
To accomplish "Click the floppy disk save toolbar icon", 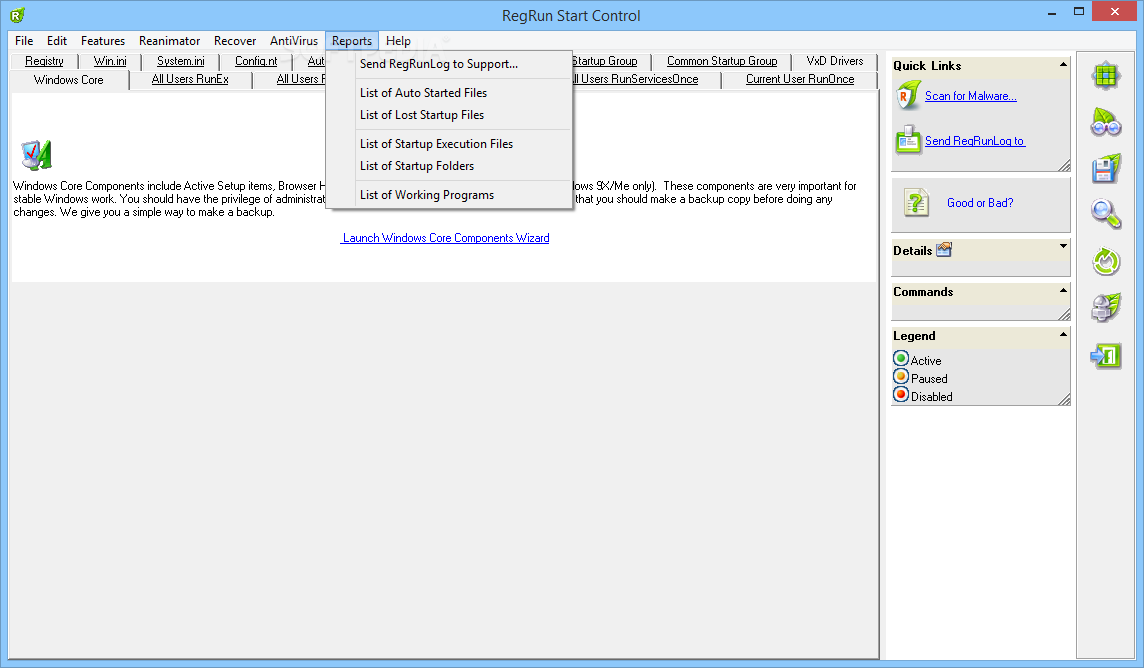I will 1106,168.
